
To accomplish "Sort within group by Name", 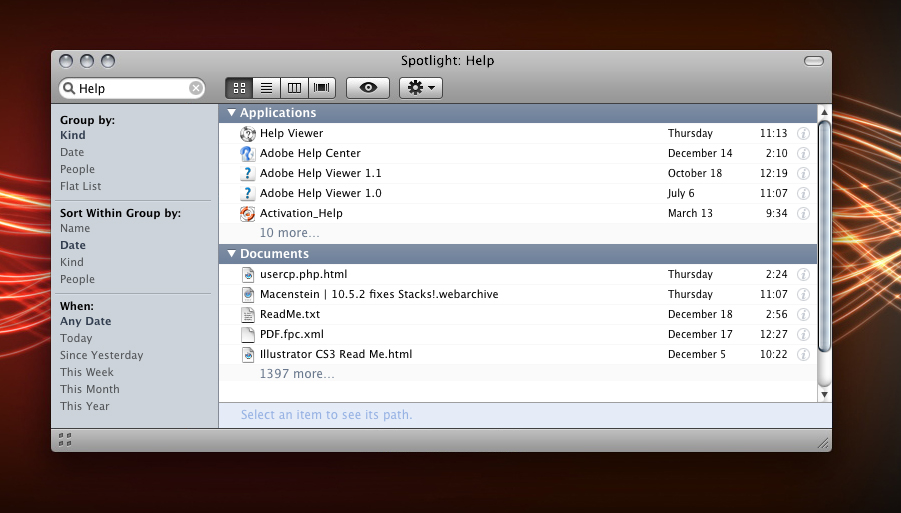I will click(75, 228).
